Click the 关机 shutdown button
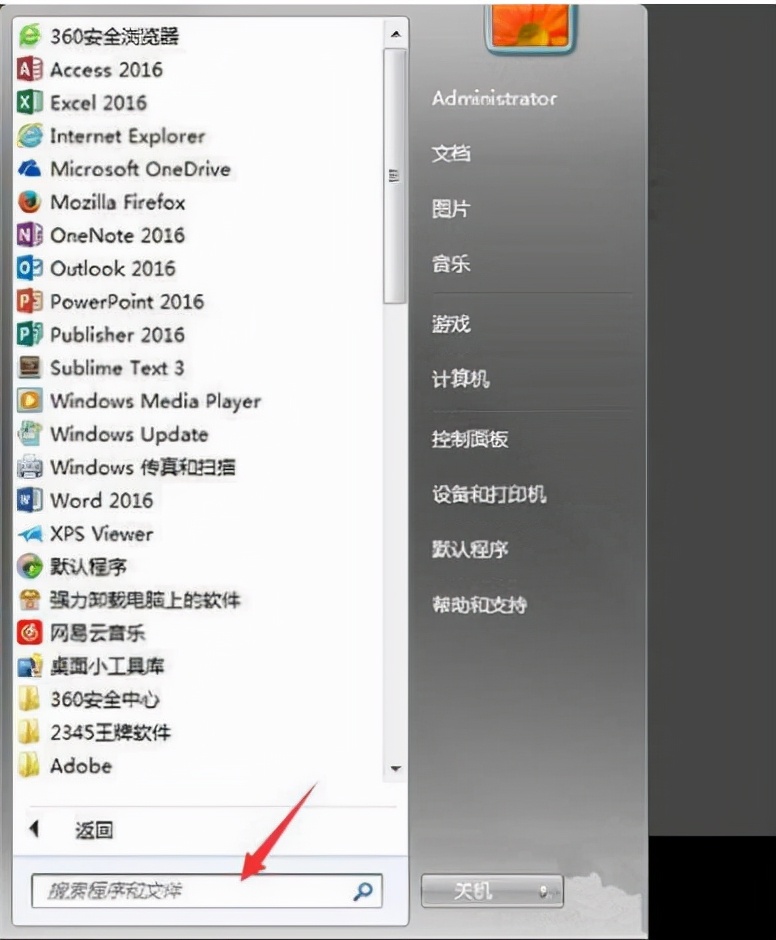The height and width of the screenshot is (940, 776). click(474, 891)
